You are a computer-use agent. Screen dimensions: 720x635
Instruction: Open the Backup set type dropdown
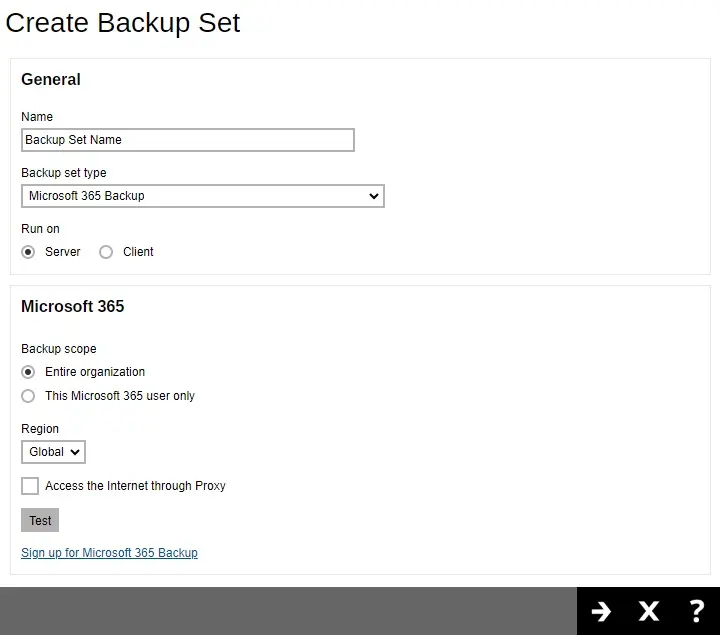click(x=202, y=196)
